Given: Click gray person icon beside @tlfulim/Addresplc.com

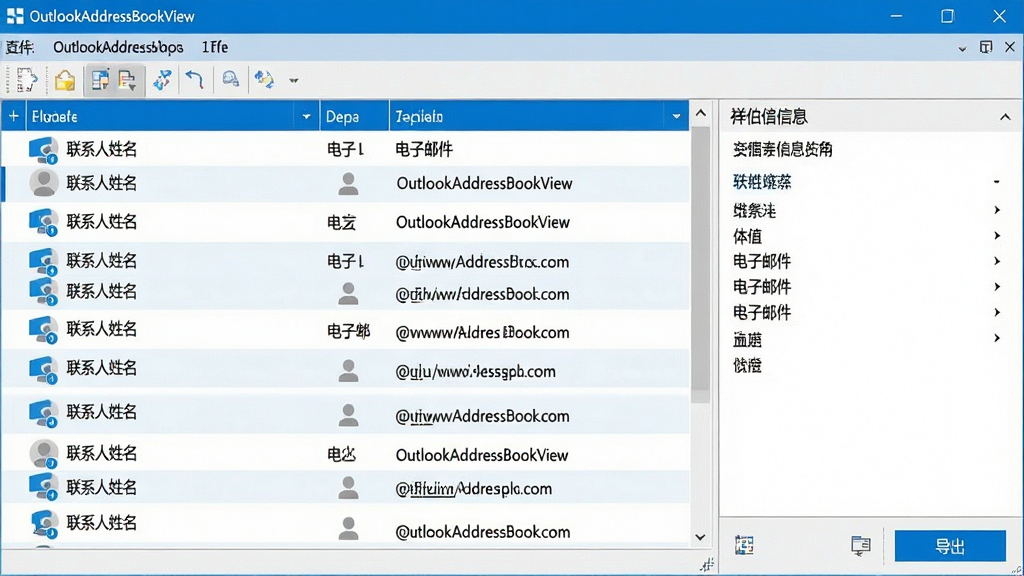Looking at the screenshot, I should [348, 488].
